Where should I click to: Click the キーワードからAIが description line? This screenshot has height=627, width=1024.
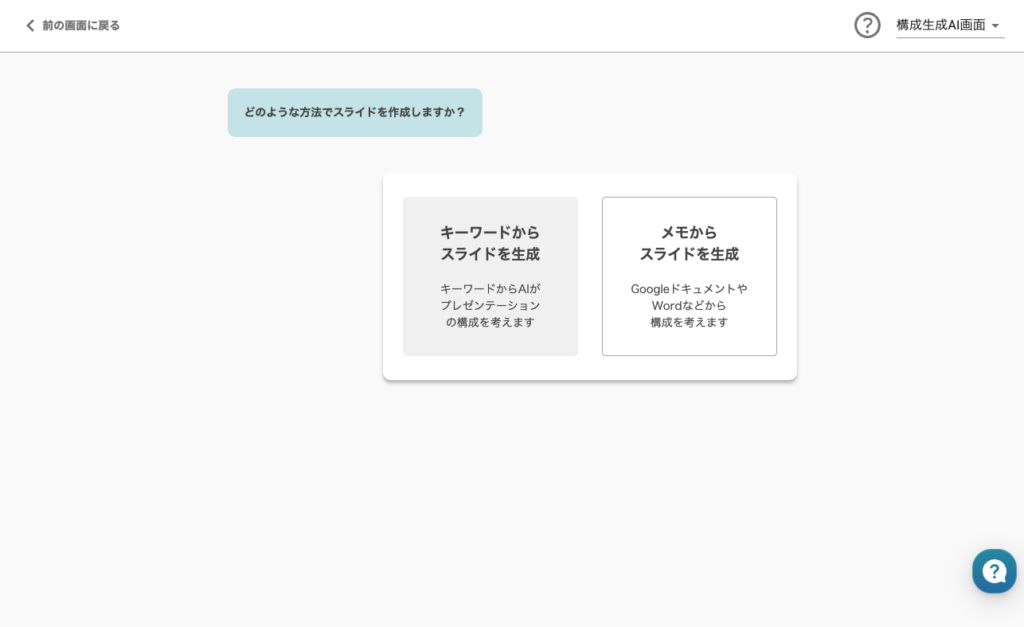pyautogui.click(x=490, y=288)
